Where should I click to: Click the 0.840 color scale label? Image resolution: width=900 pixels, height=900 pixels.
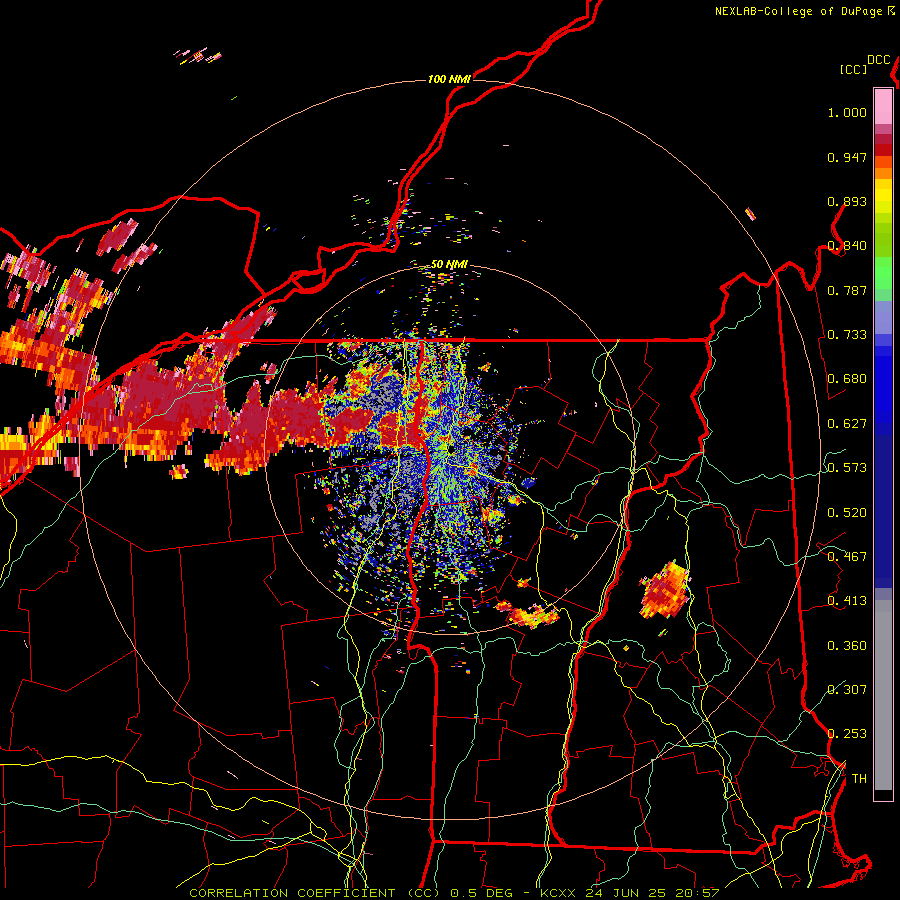pos(847,246)
